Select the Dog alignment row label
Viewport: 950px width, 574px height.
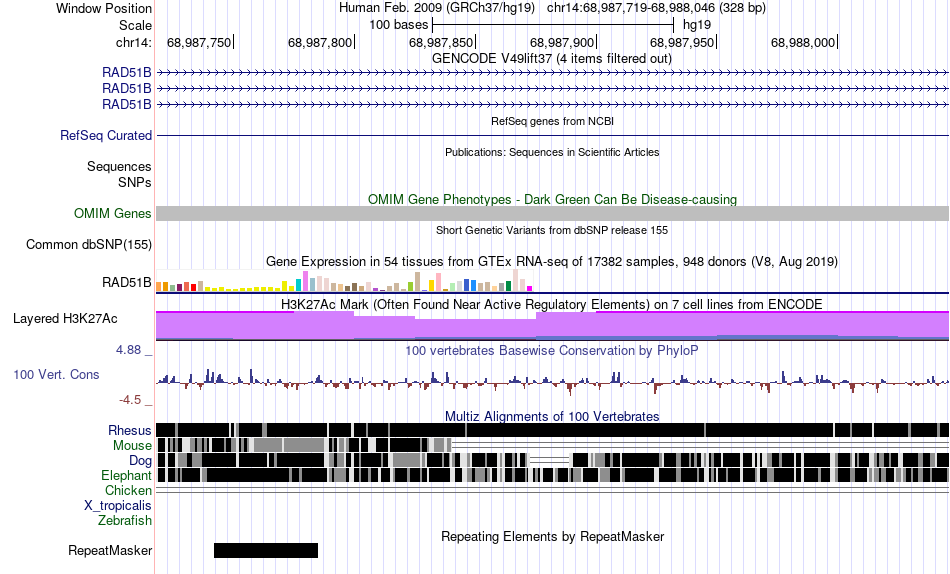tap(140, 461)
